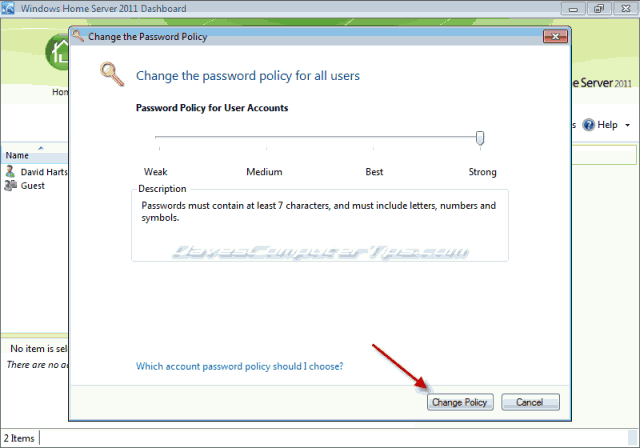Click 'Password Policy for User Accounts' heading
Image resolution: width=640 pixels, height=448 pixels.
[212, 108]
